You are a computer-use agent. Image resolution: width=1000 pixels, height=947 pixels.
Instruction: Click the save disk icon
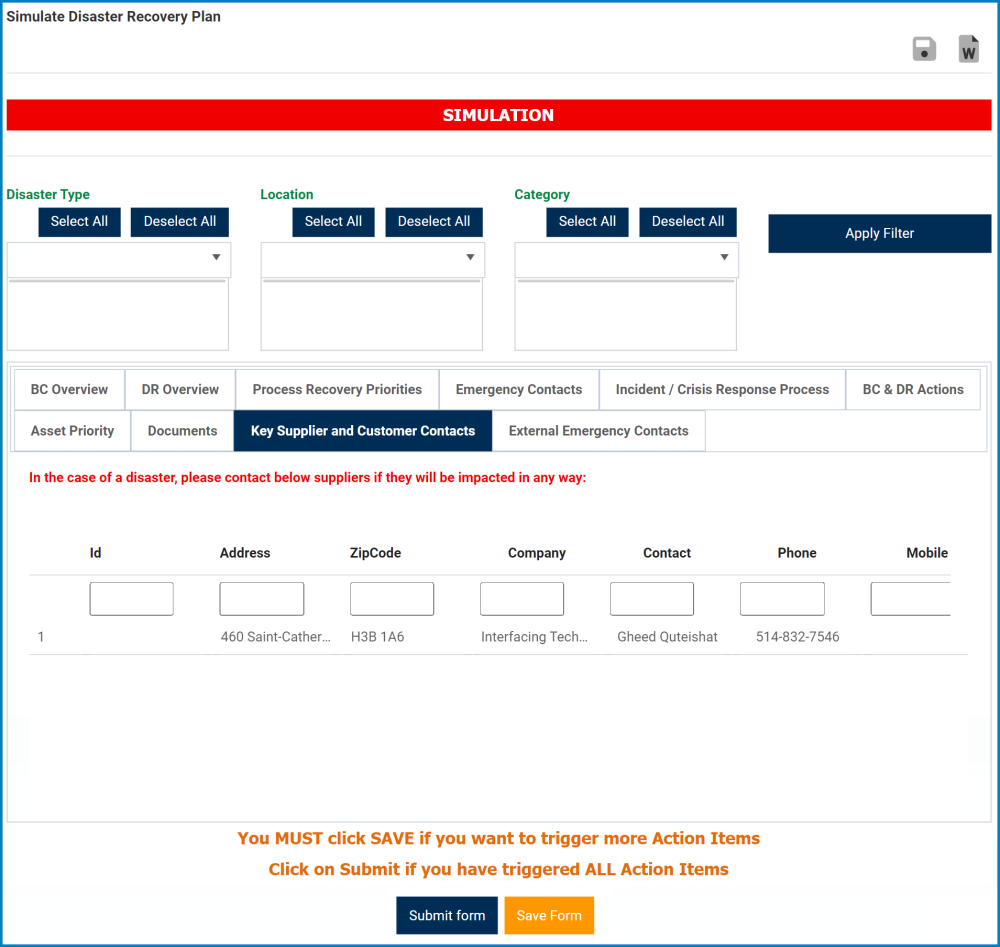[924, 49]
